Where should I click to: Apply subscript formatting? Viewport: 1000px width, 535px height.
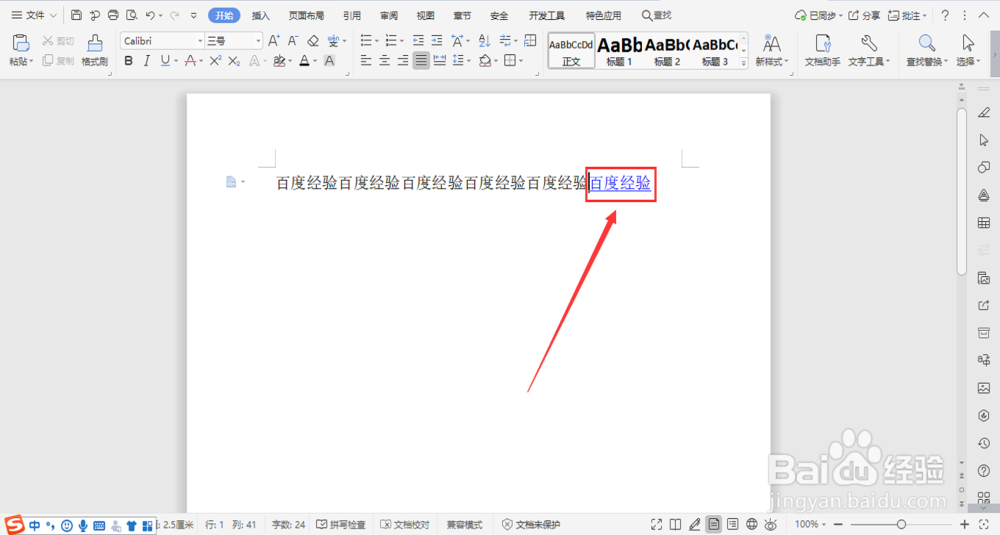(234, 61)
